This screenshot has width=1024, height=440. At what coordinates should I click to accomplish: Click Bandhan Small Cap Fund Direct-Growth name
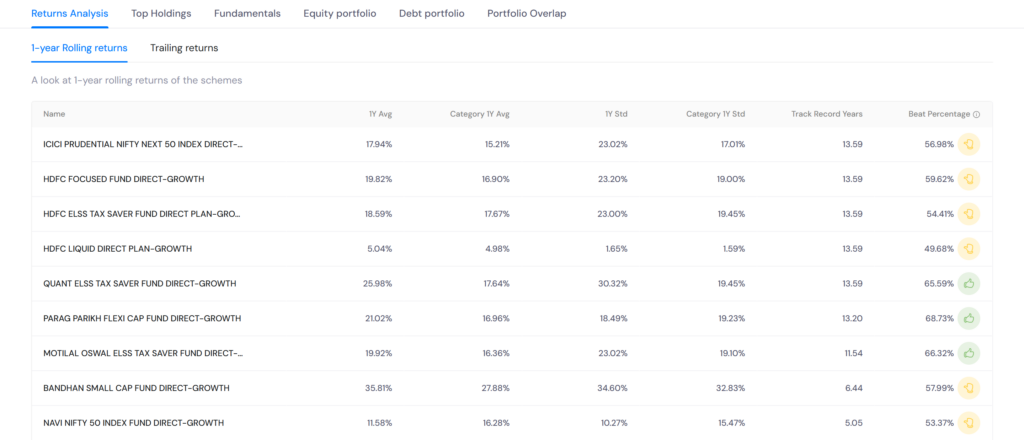[x=136, y=388]
